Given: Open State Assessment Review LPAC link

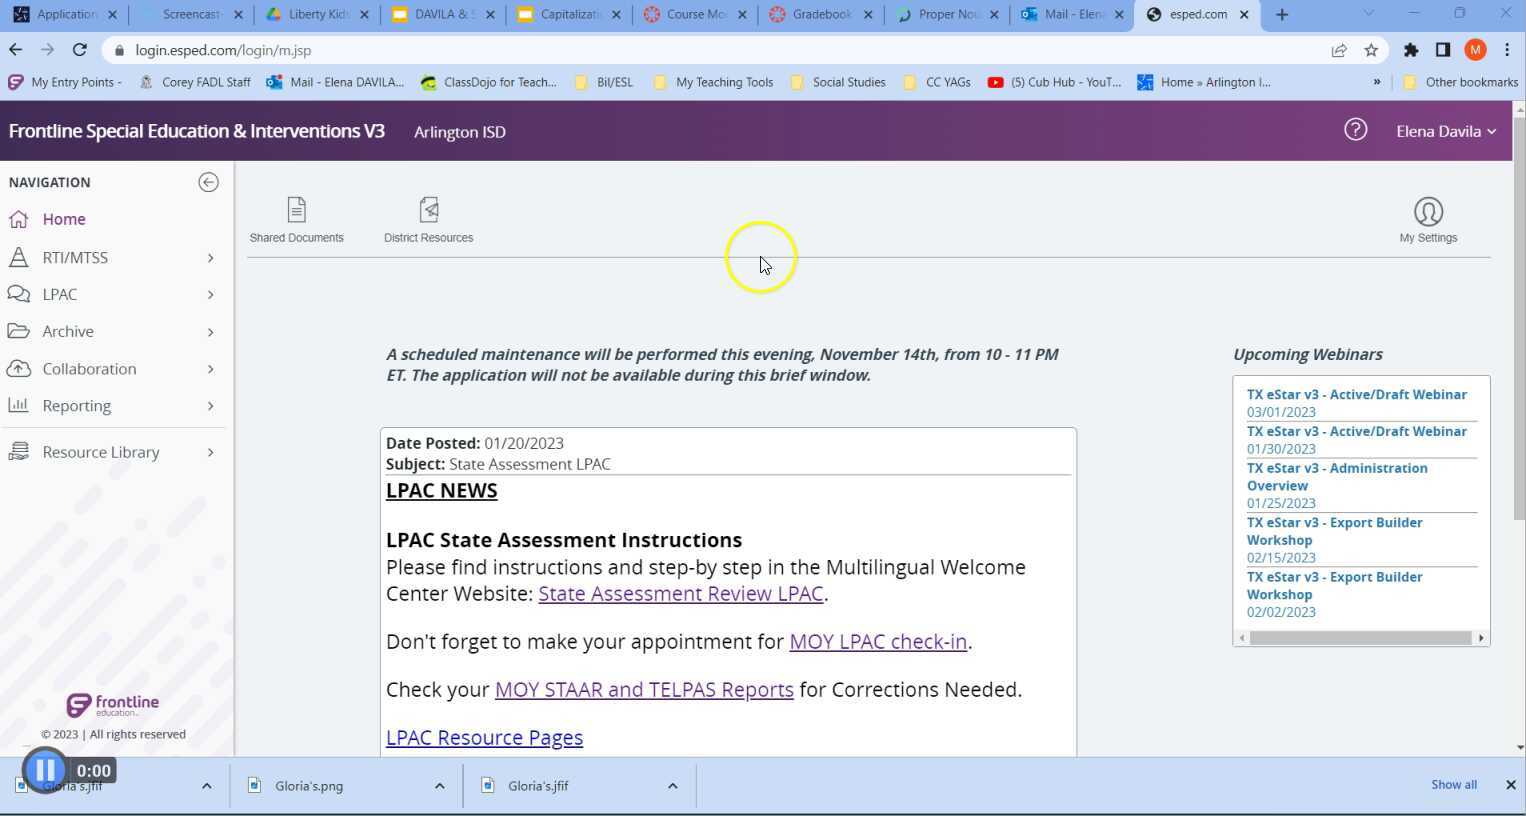Looking at the screenshot, I should point(680,594).
